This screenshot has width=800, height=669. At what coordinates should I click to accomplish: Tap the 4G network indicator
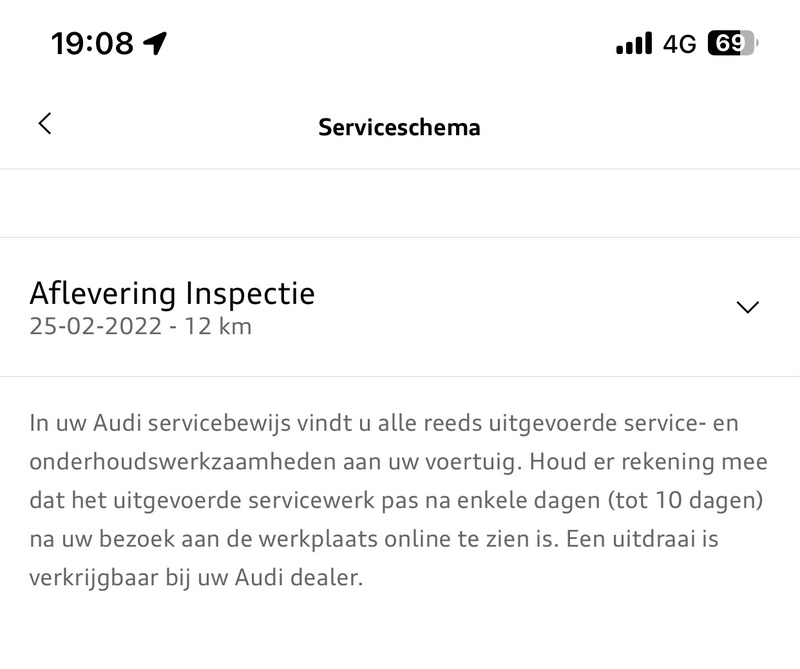tap(680, 44)
